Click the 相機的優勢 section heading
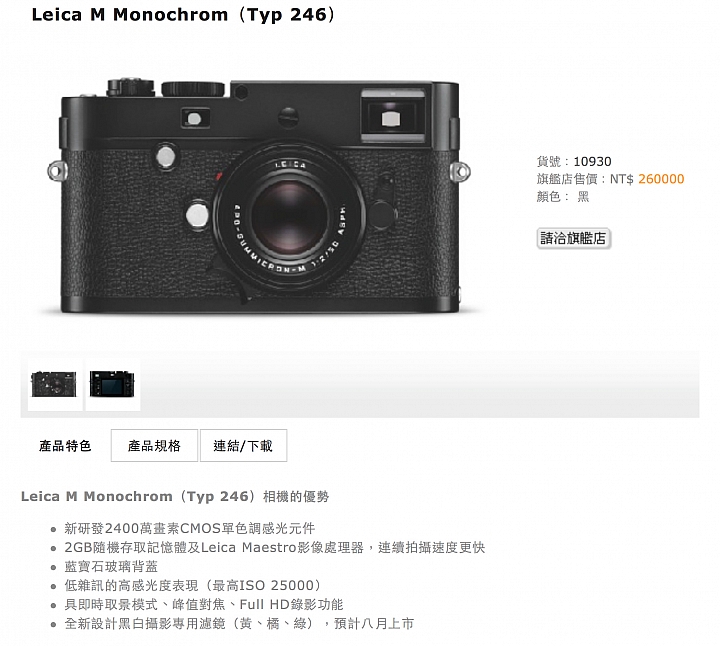This screenshot has width=720, height=646. point(175,497)
